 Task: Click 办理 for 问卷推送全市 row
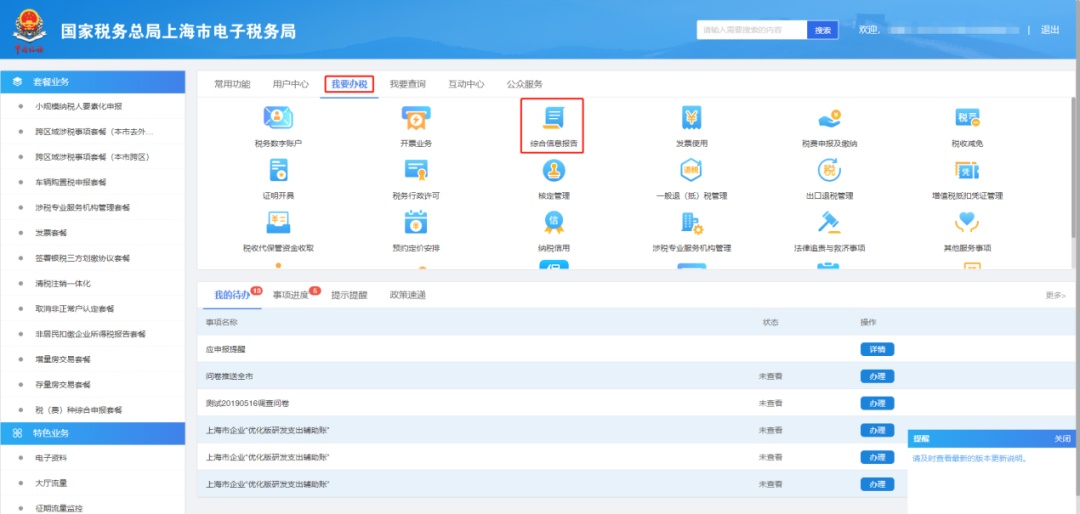coord(877,376)
